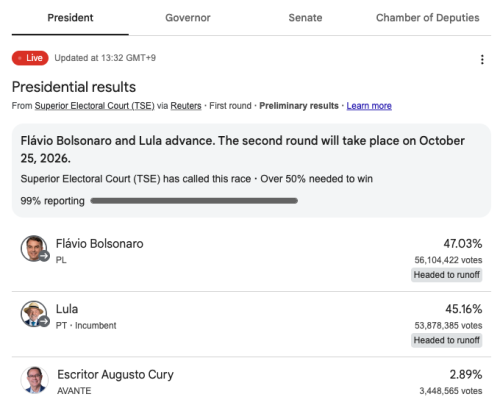Image resolution: width=500 pixels, height=408 pixels.
Task: Click Flávio Bolsonaro's profile photo
Action: [x=34, y=249]
